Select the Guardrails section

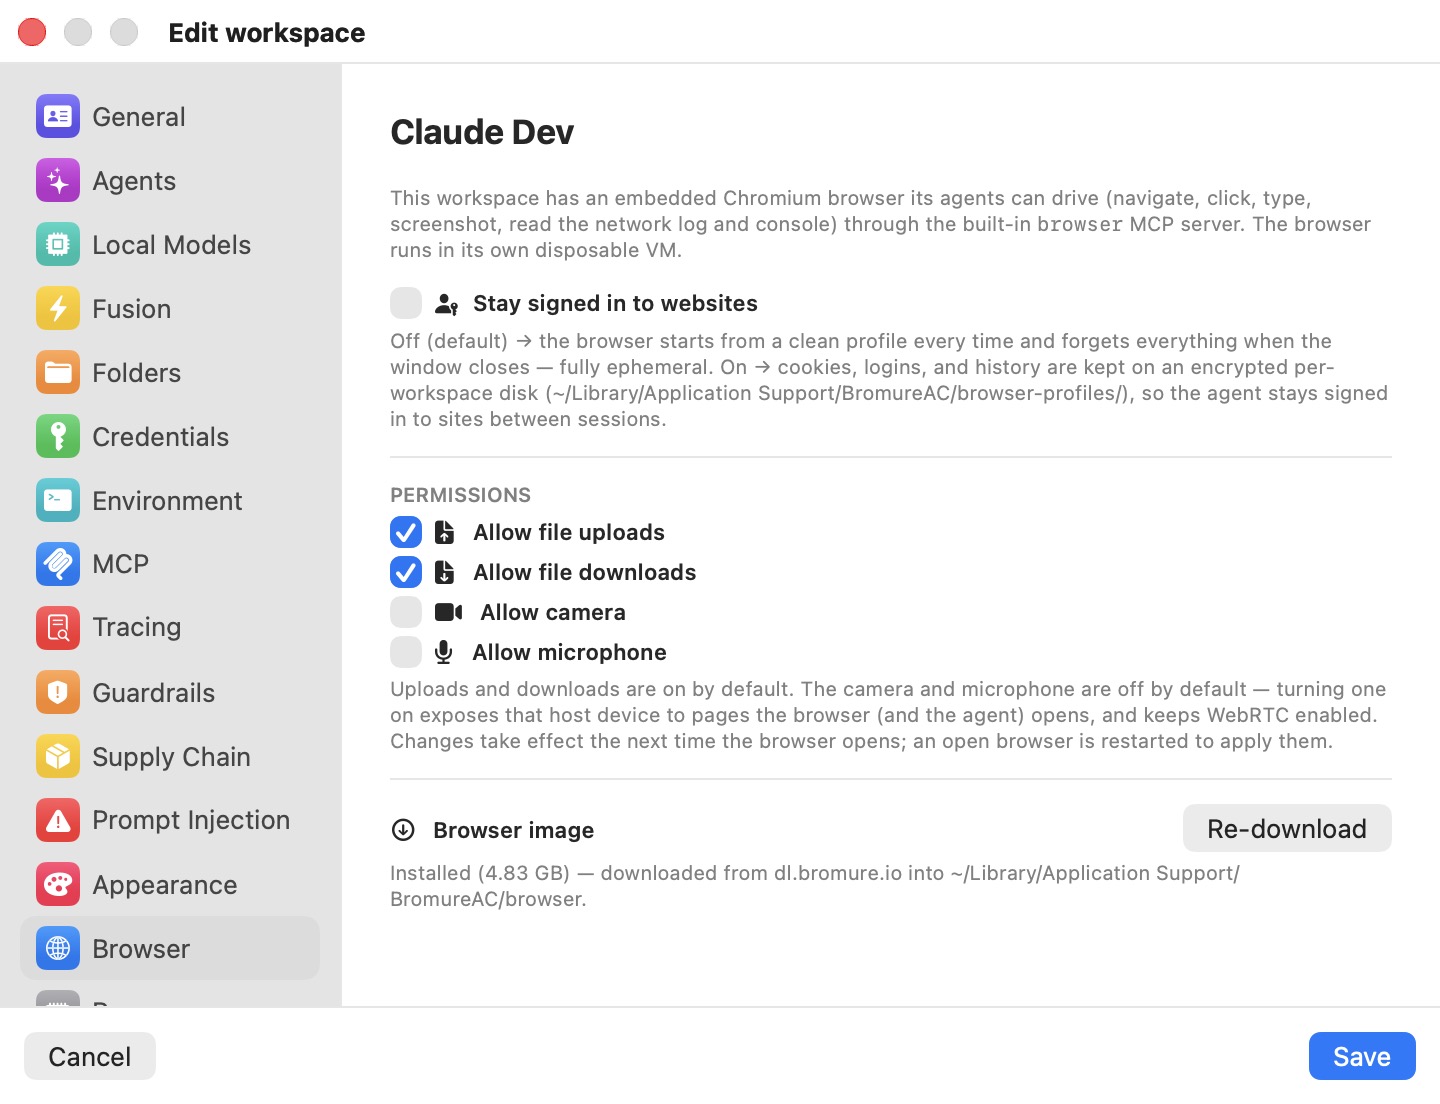coord(170,692)
